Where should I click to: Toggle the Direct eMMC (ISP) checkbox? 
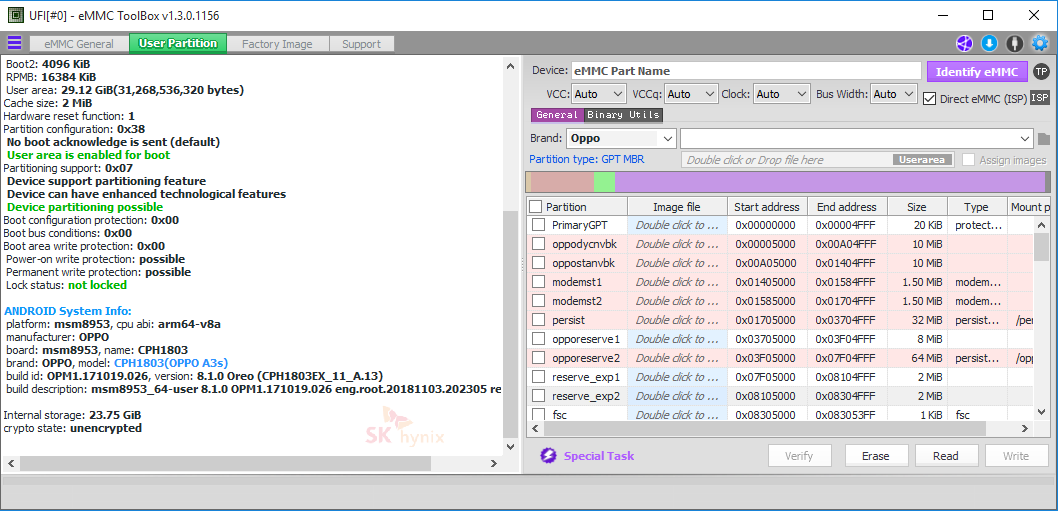point(929,99)
